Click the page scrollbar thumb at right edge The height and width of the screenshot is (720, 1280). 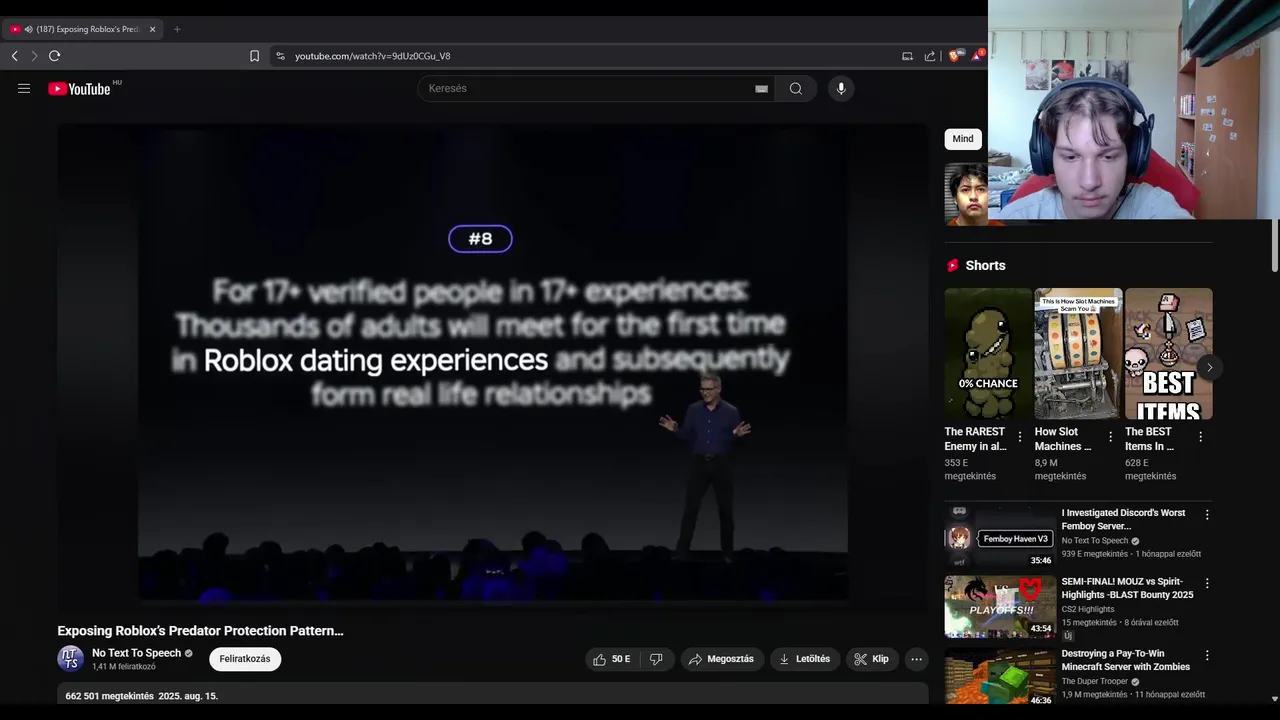tap(1274, 246)
